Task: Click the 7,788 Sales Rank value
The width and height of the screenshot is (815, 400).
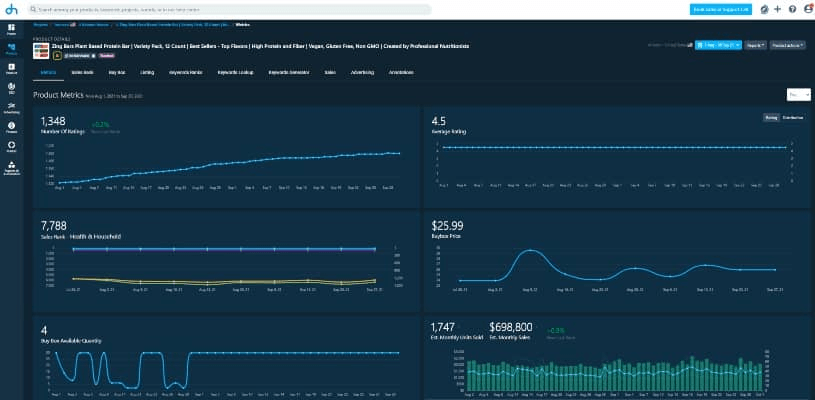Action: 53,225
